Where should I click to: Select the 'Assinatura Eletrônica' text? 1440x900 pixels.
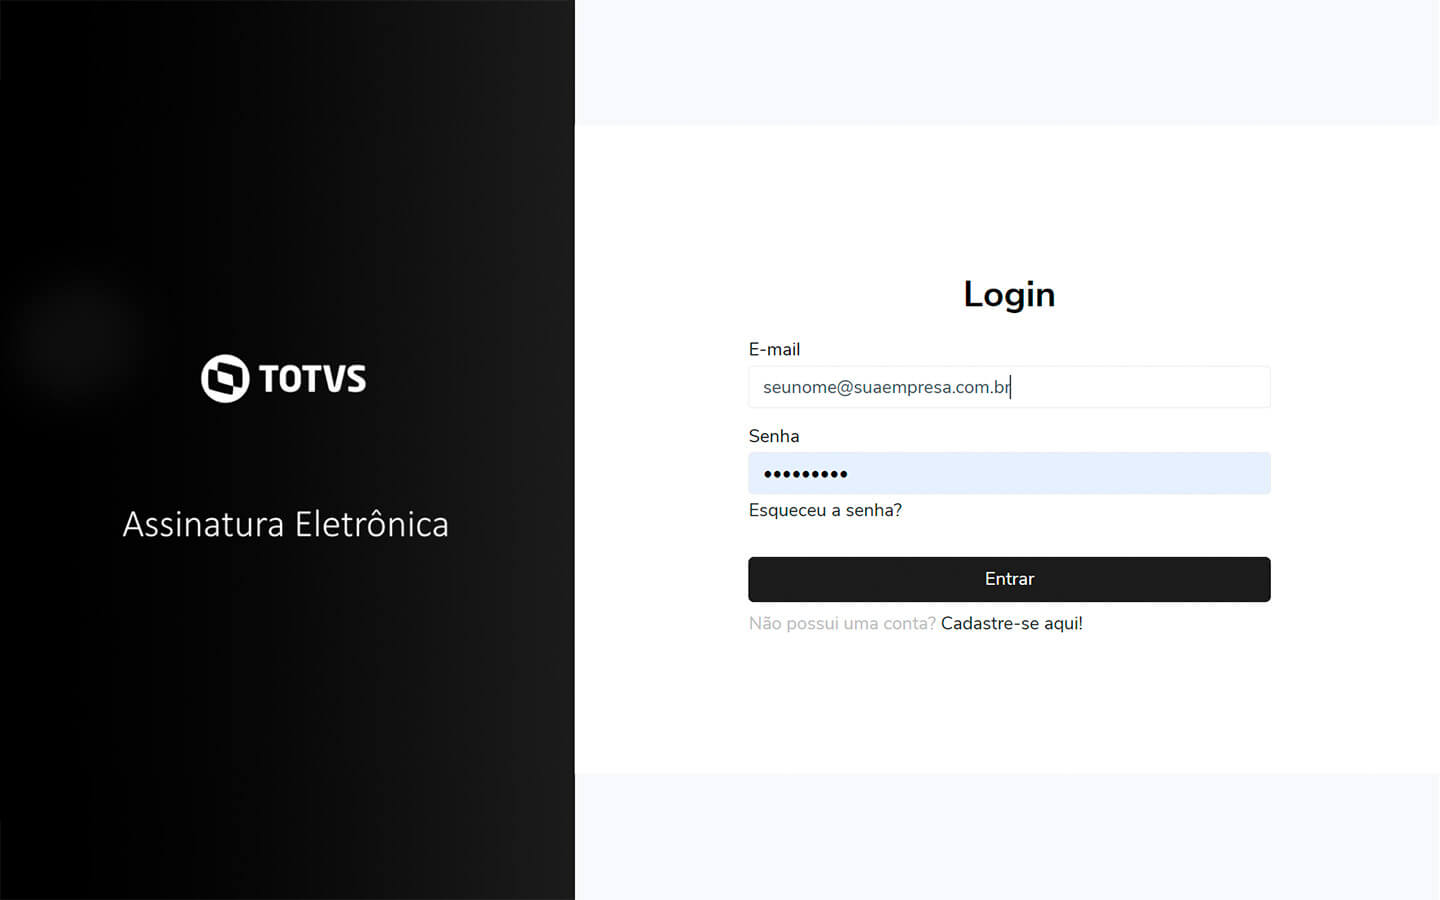[x=286, y=524]
